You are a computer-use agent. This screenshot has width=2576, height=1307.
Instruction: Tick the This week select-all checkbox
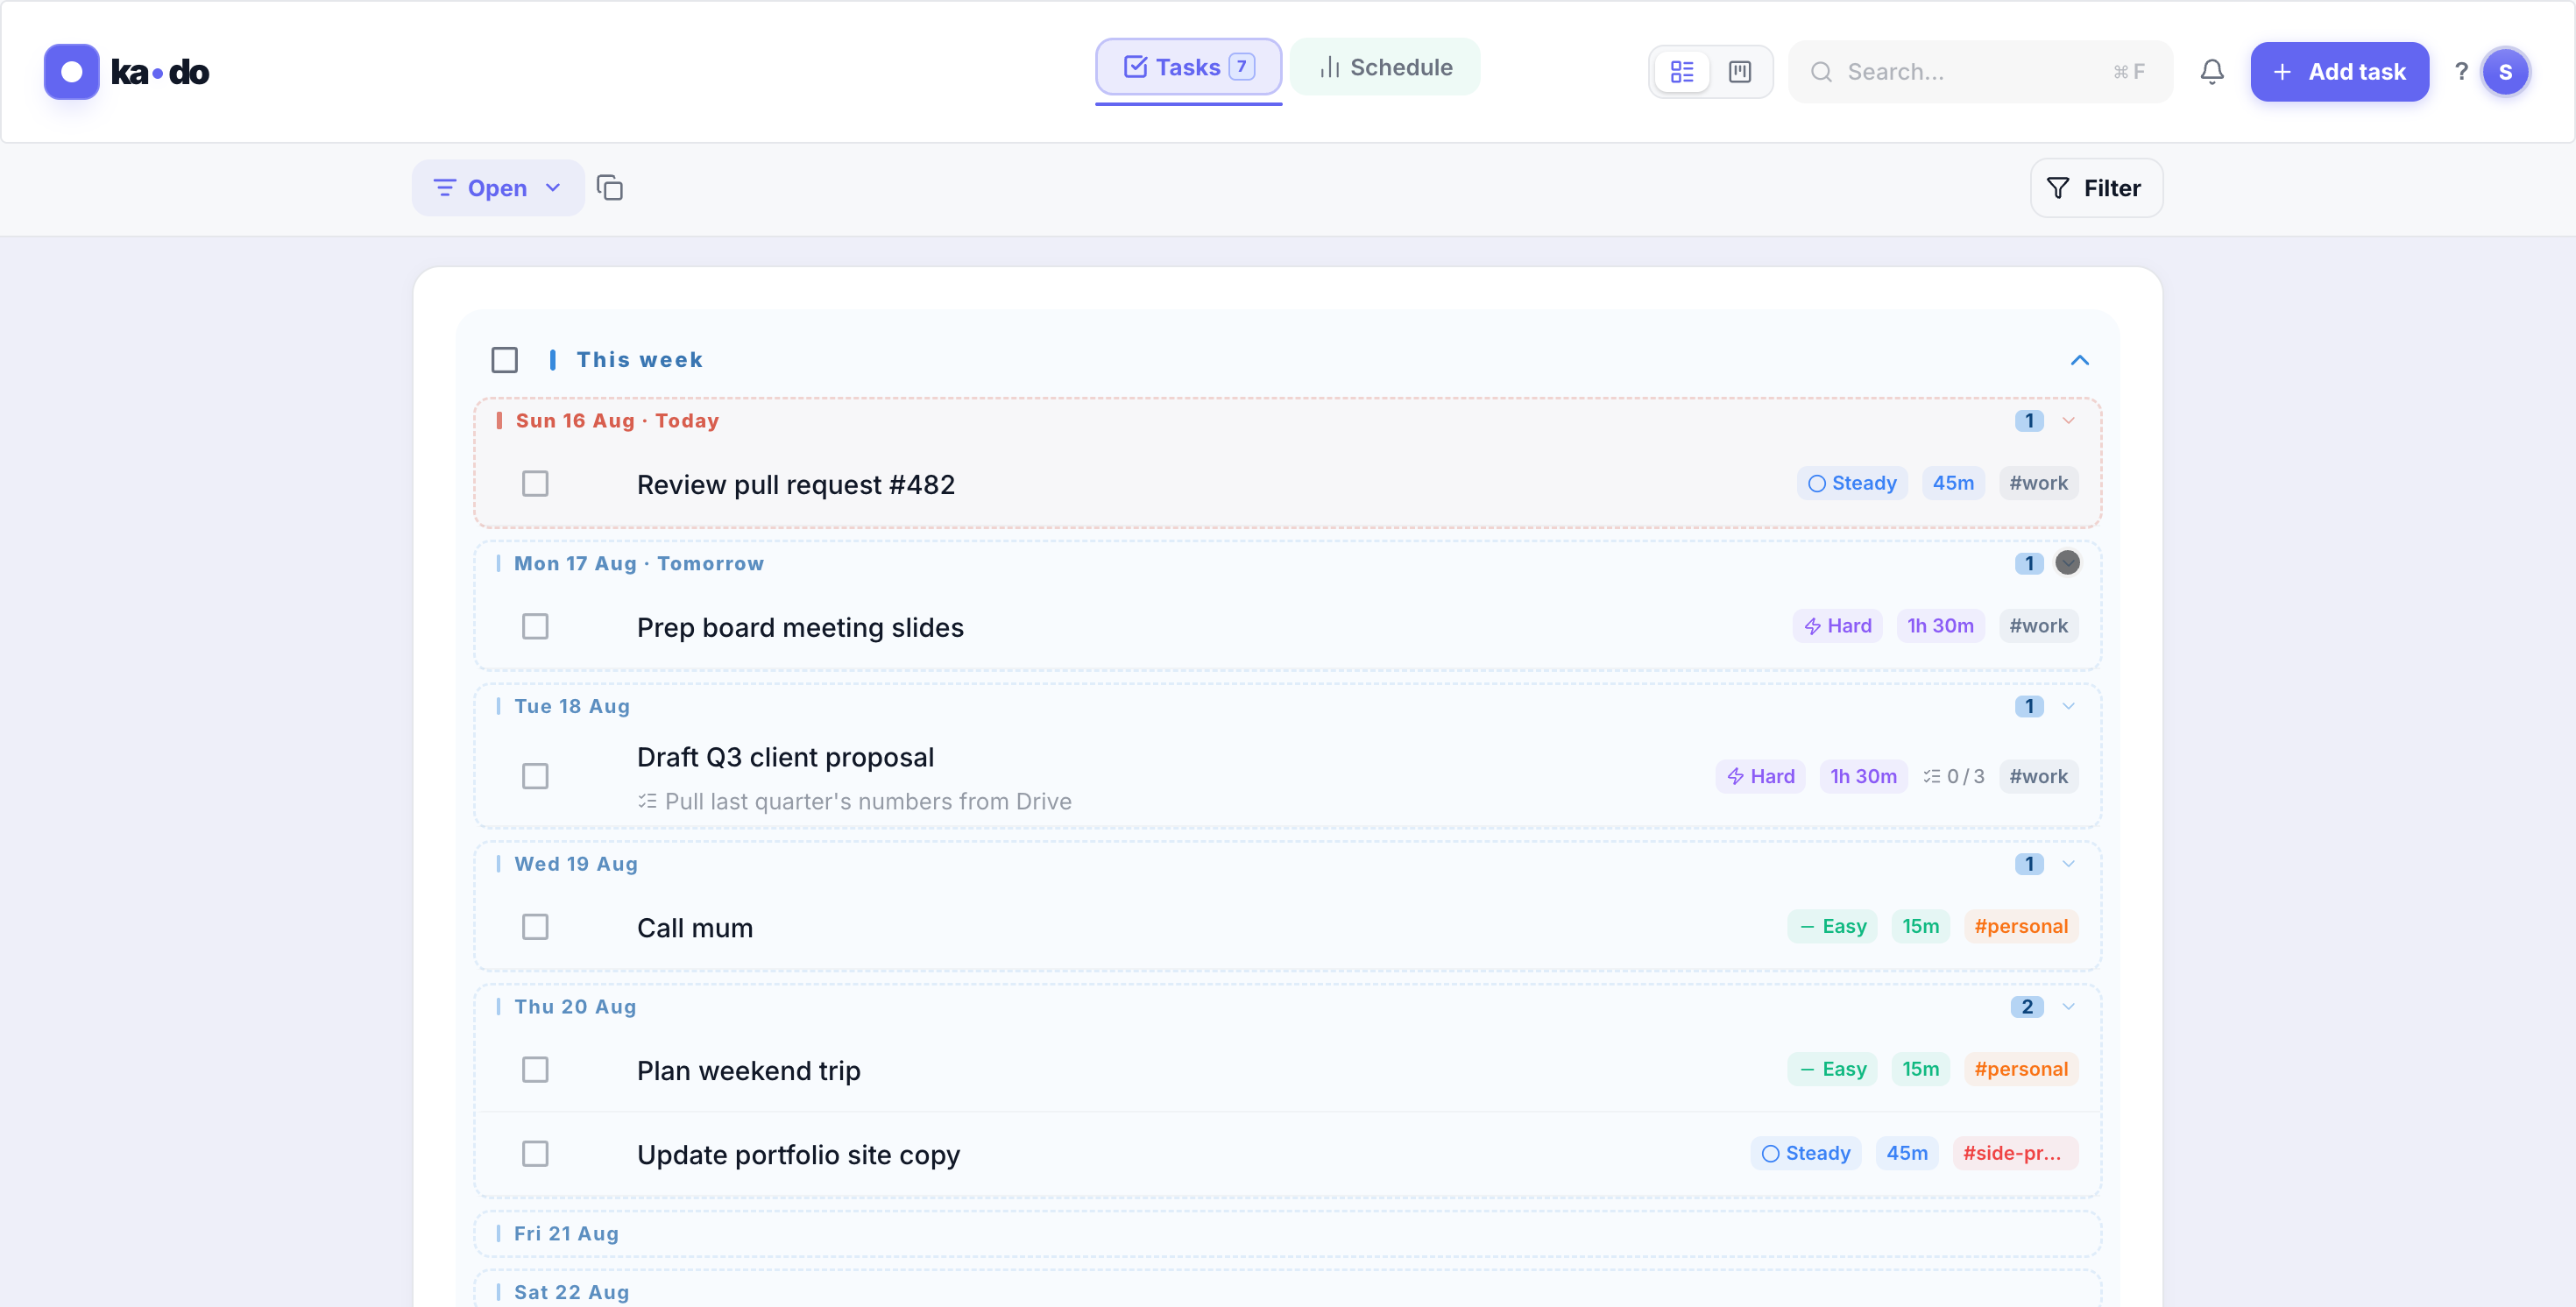tap(505, 360)
